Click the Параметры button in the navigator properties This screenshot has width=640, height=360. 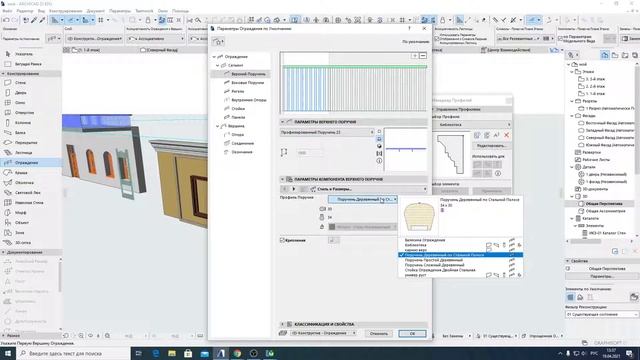click(602, 276)
